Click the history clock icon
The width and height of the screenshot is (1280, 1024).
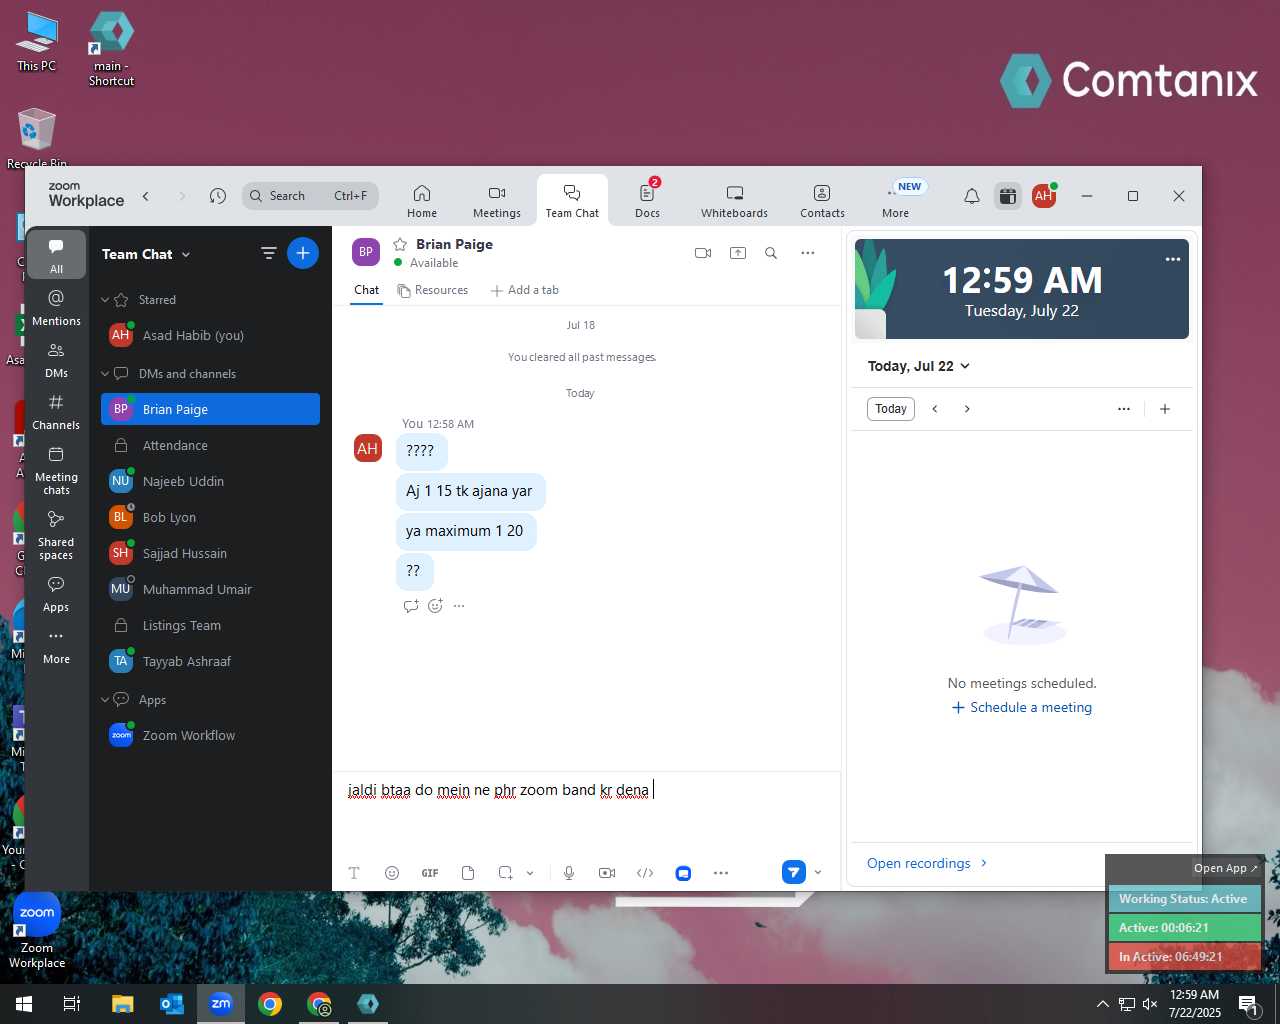(217, 196)
